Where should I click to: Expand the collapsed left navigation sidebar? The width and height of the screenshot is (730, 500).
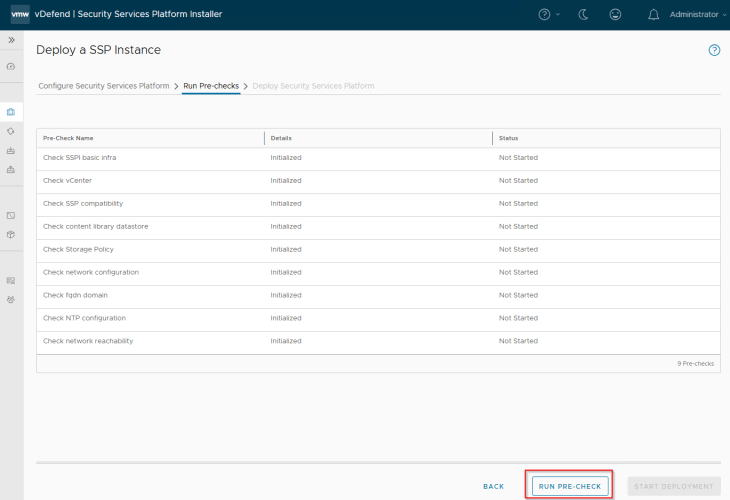(11, 40)
